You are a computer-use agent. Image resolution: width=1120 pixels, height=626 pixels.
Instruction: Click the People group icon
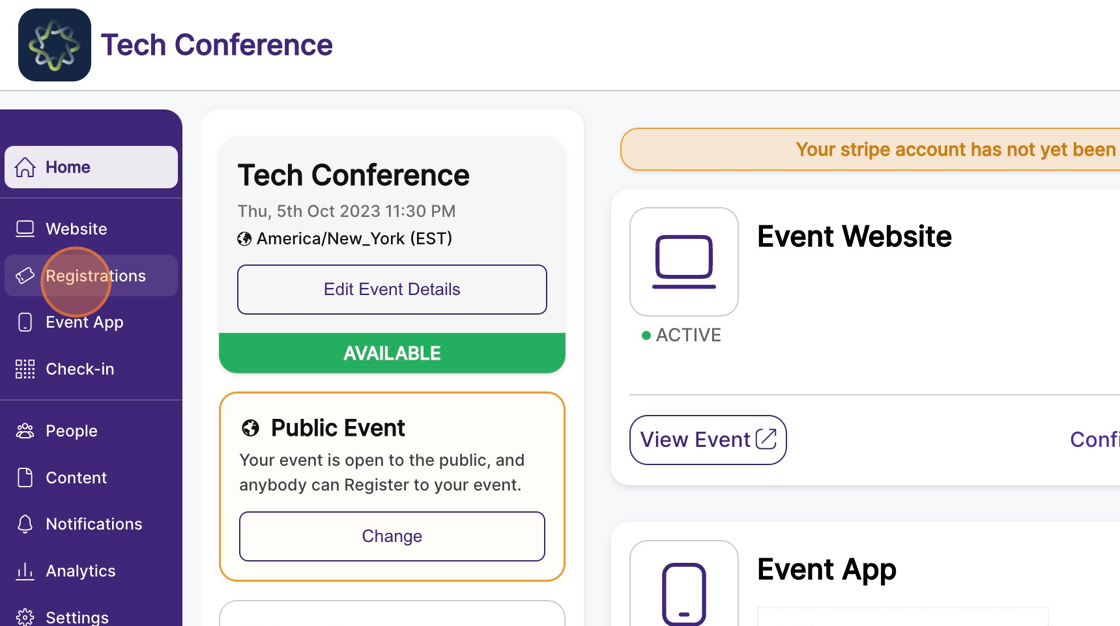25,431
